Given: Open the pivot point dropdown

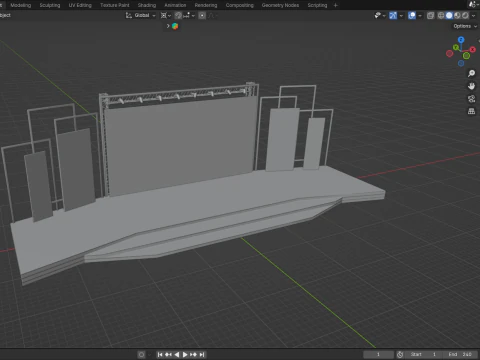Looking at the screenshot, I should pos(166,15).
